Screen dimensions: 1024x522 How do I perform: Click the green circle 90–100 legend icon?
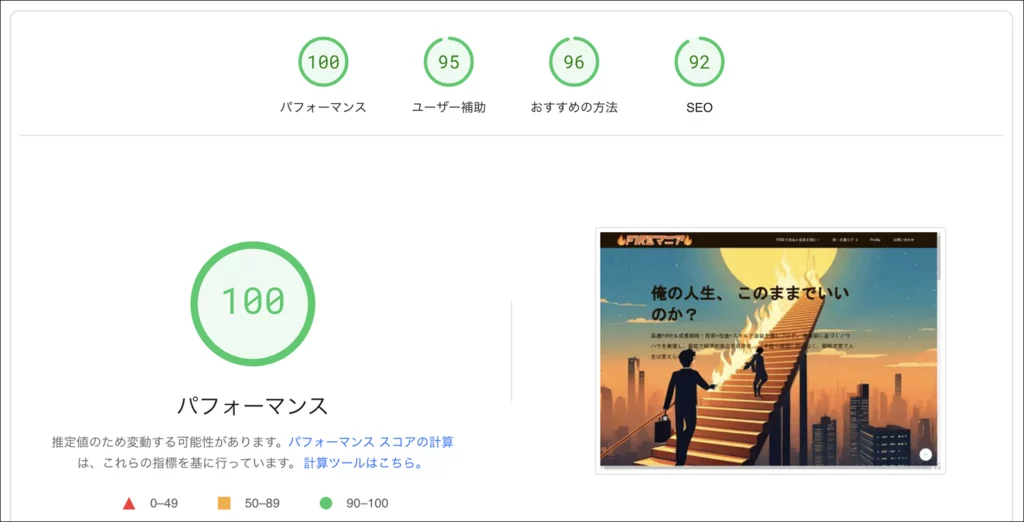click(x=326, y=503)
